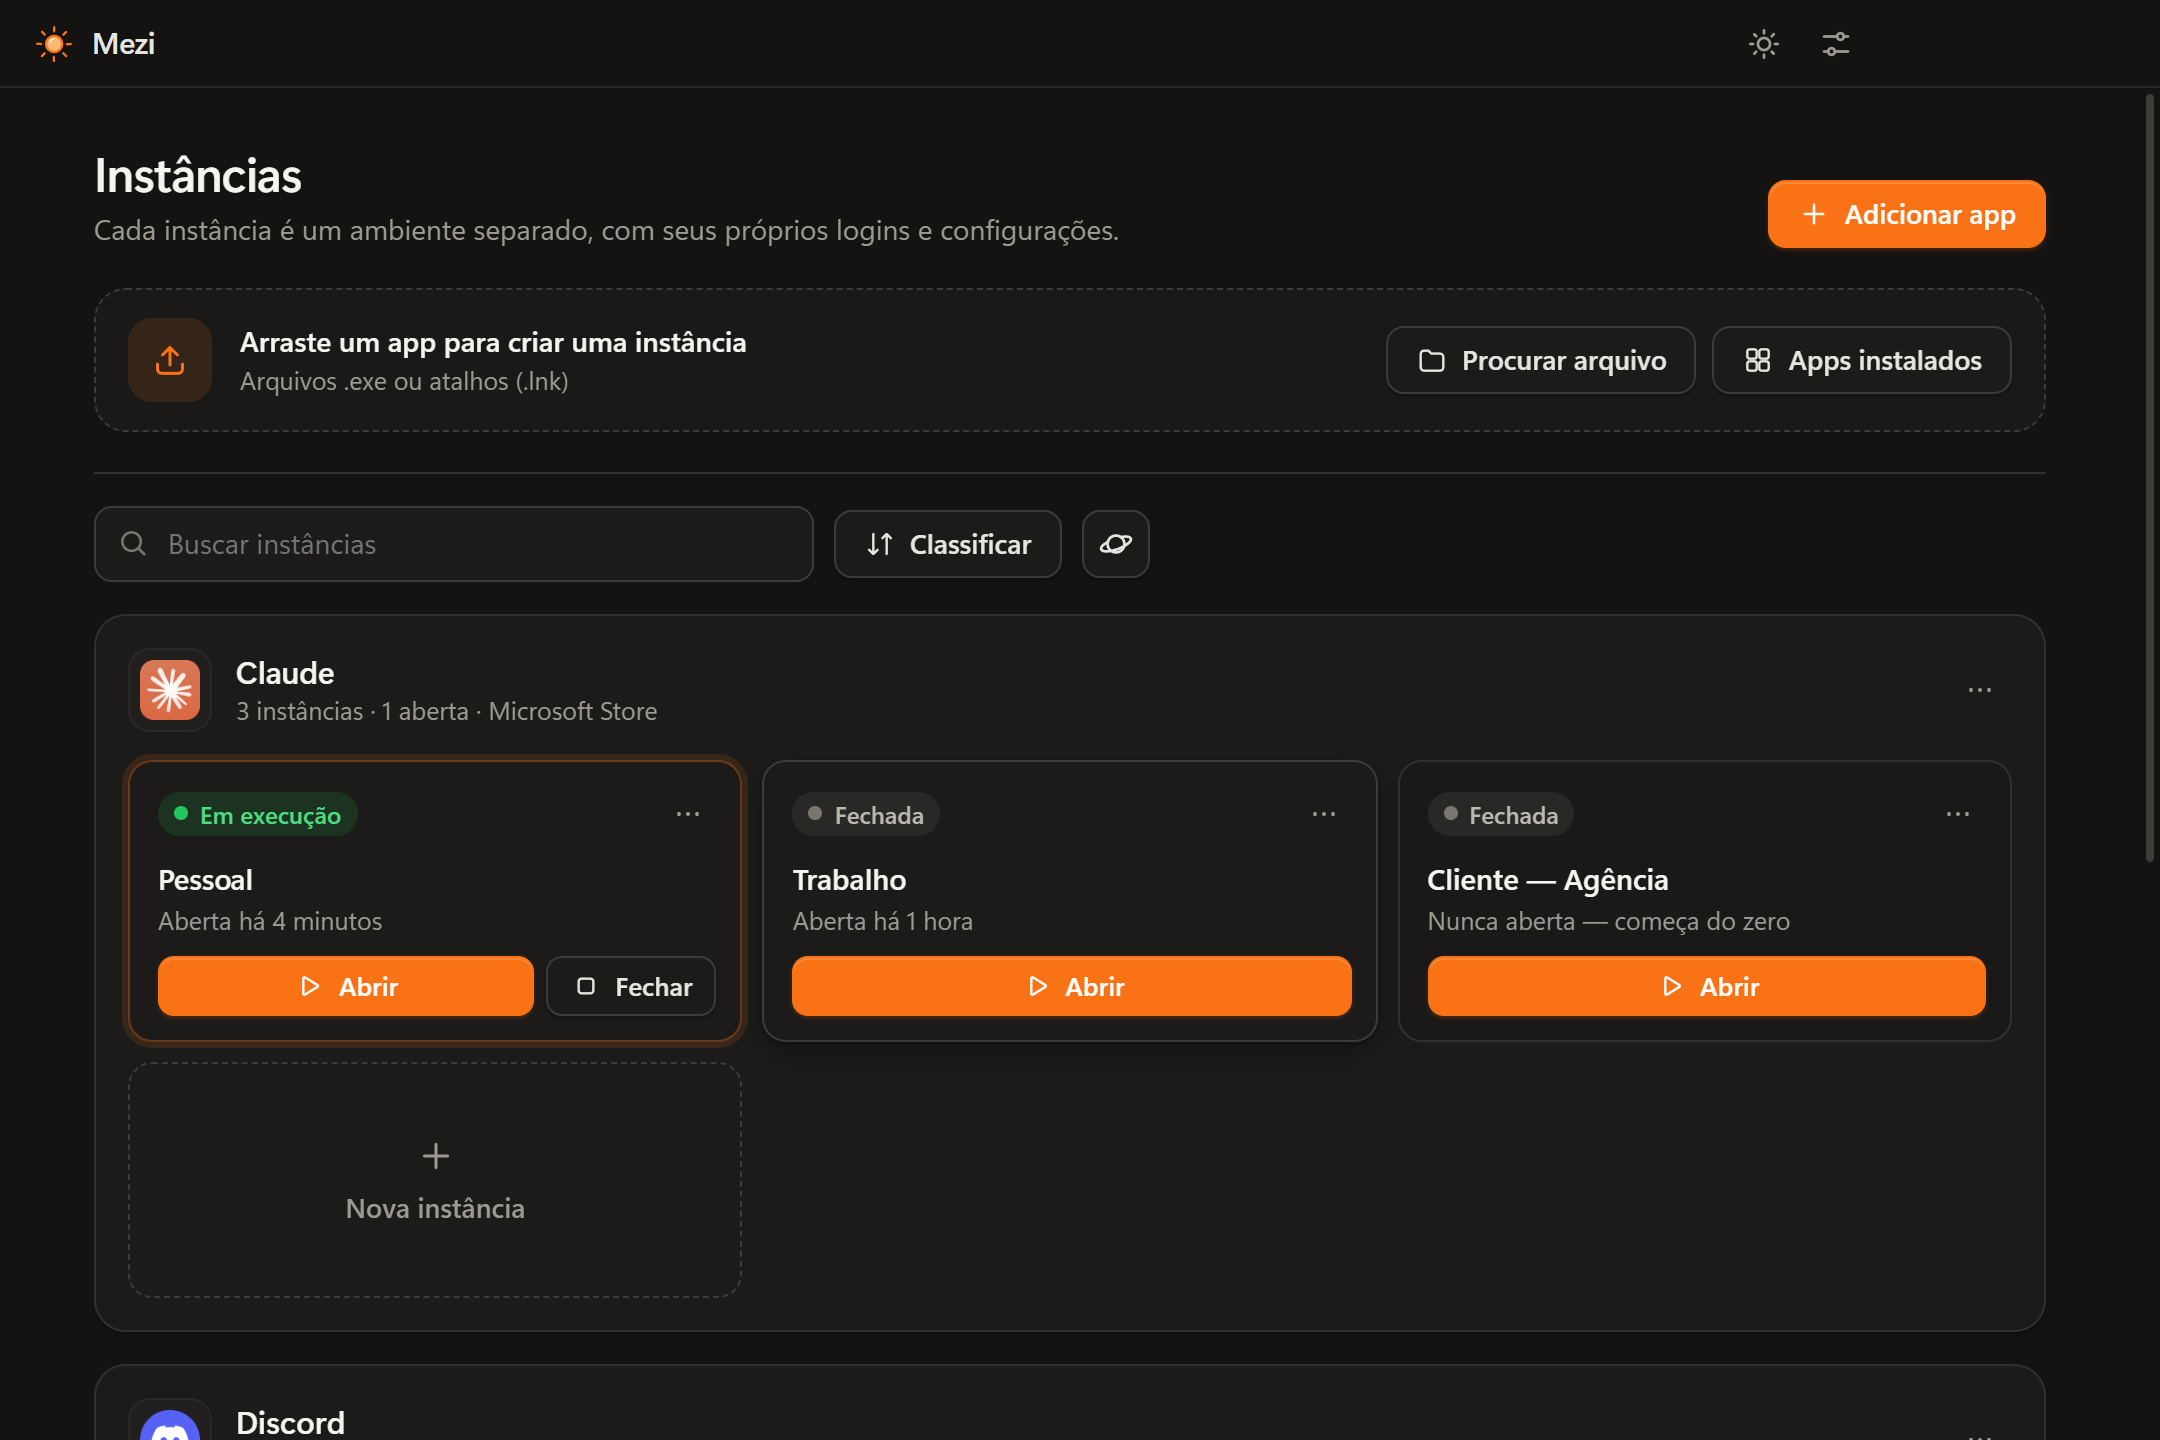Toggle the light/dark theme sun icon
The height and width of the screenshot is (1440, 2160).
pyautogui.click(x=1764, y=44)
